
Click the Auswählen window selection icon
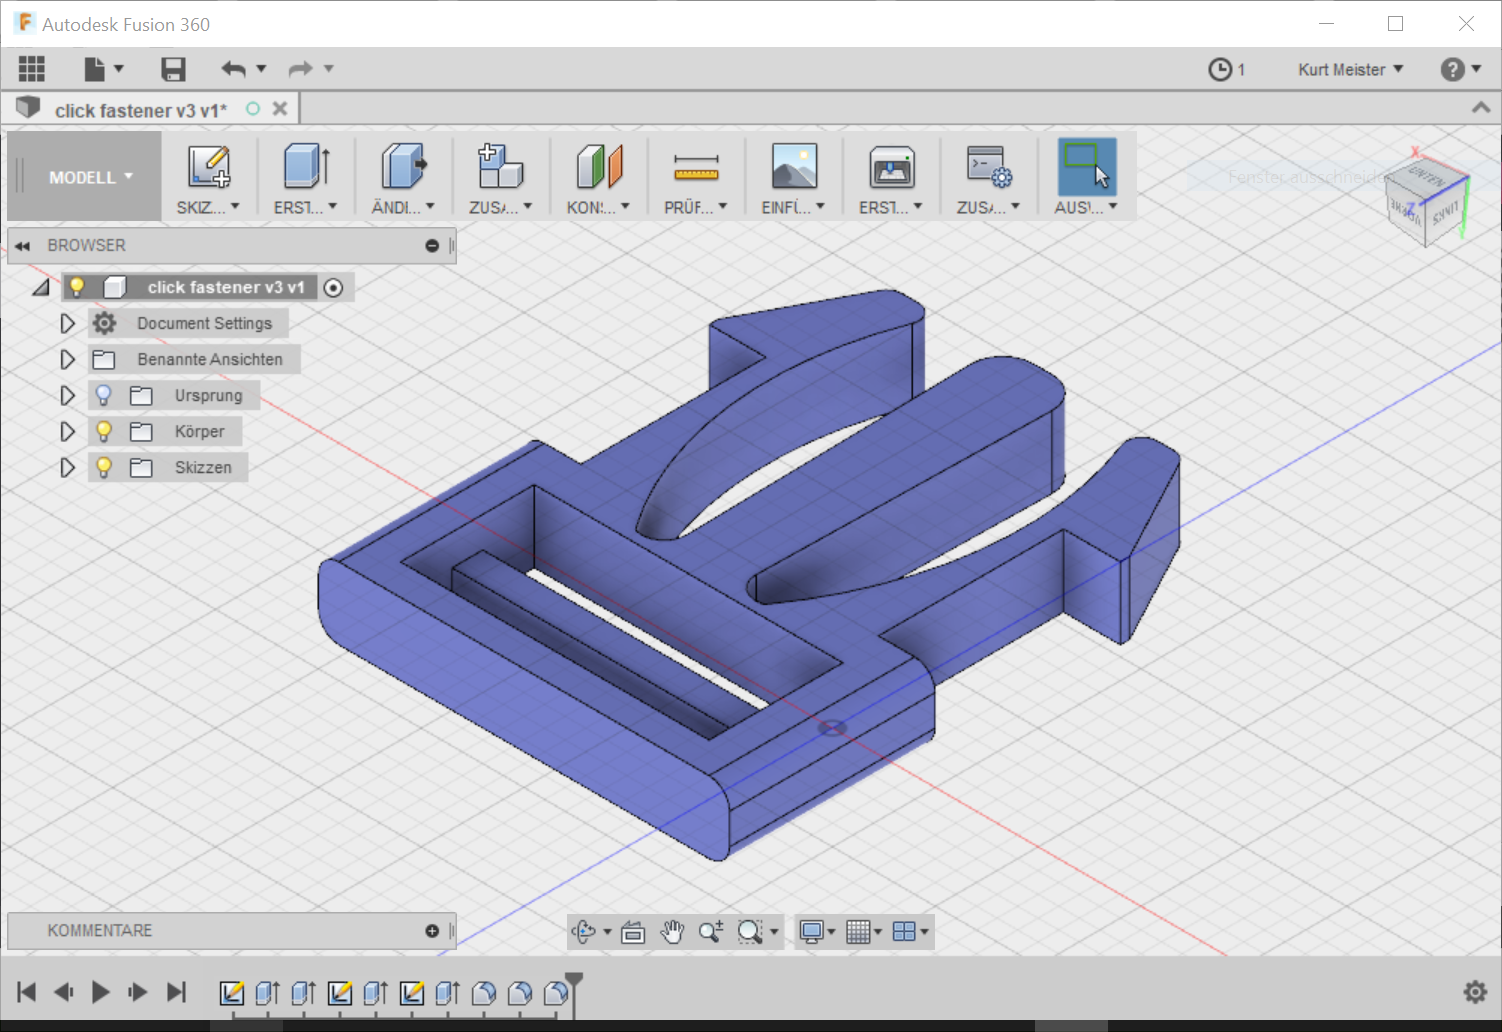(x=1087, y=166)
